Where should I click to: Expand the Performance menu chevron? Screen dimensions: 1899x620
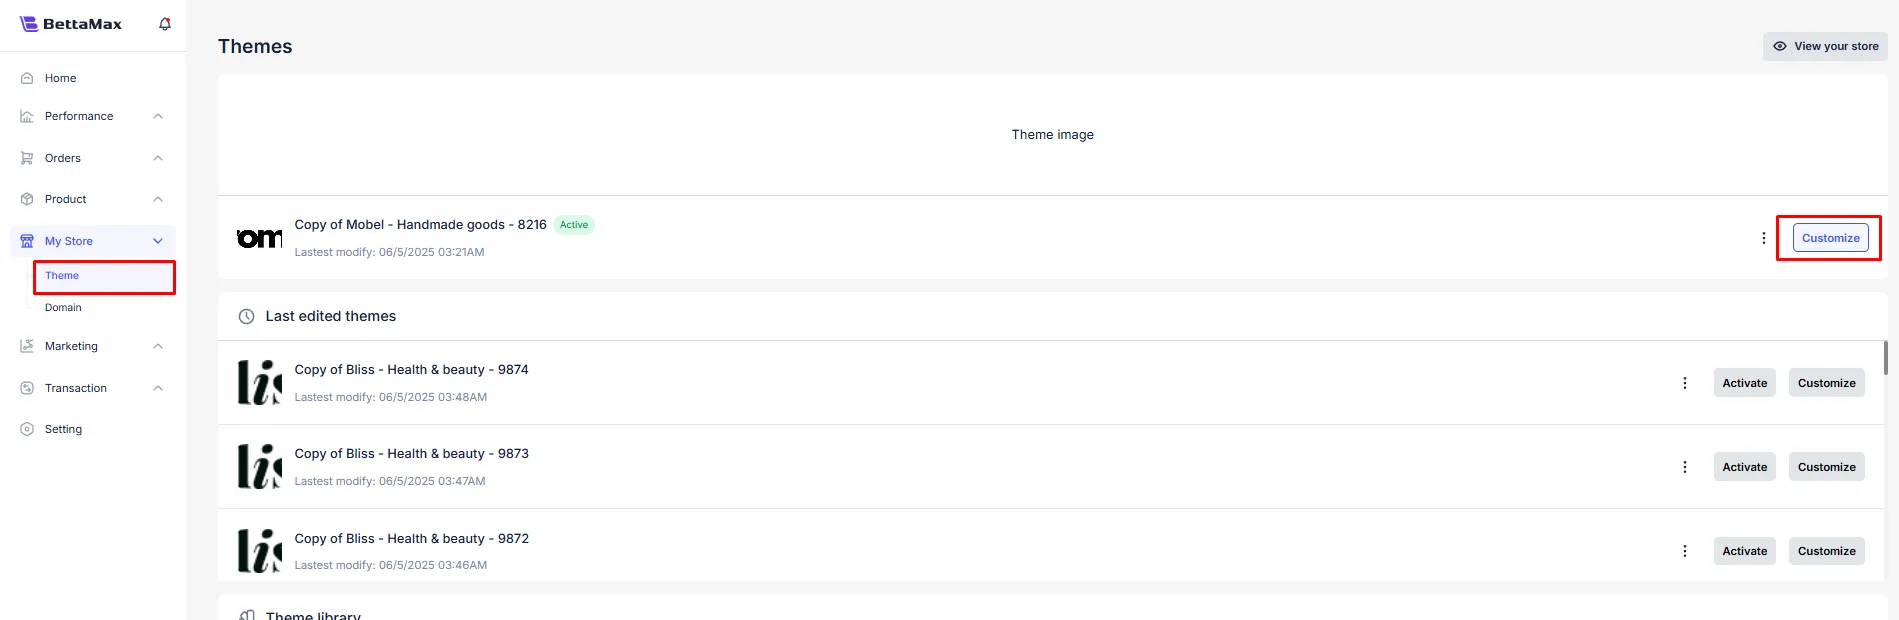(x=158, y=116)
